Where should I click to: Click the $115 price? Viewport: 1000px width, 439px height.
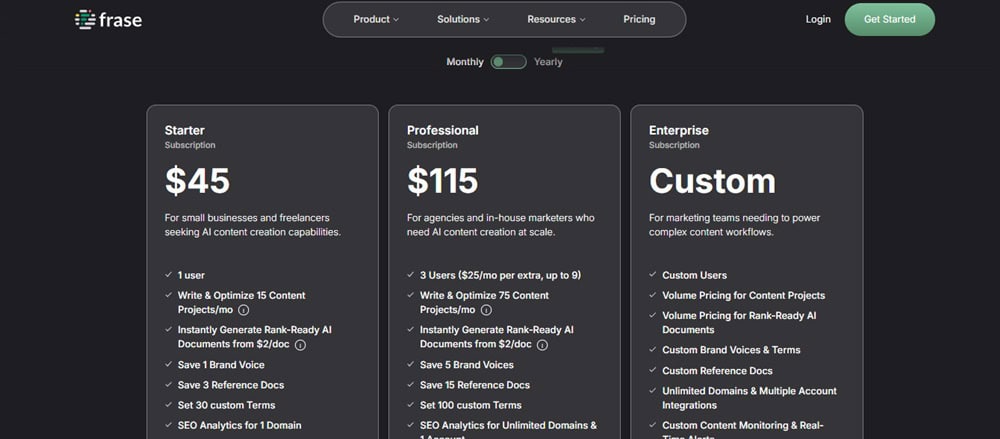(443, 181)
